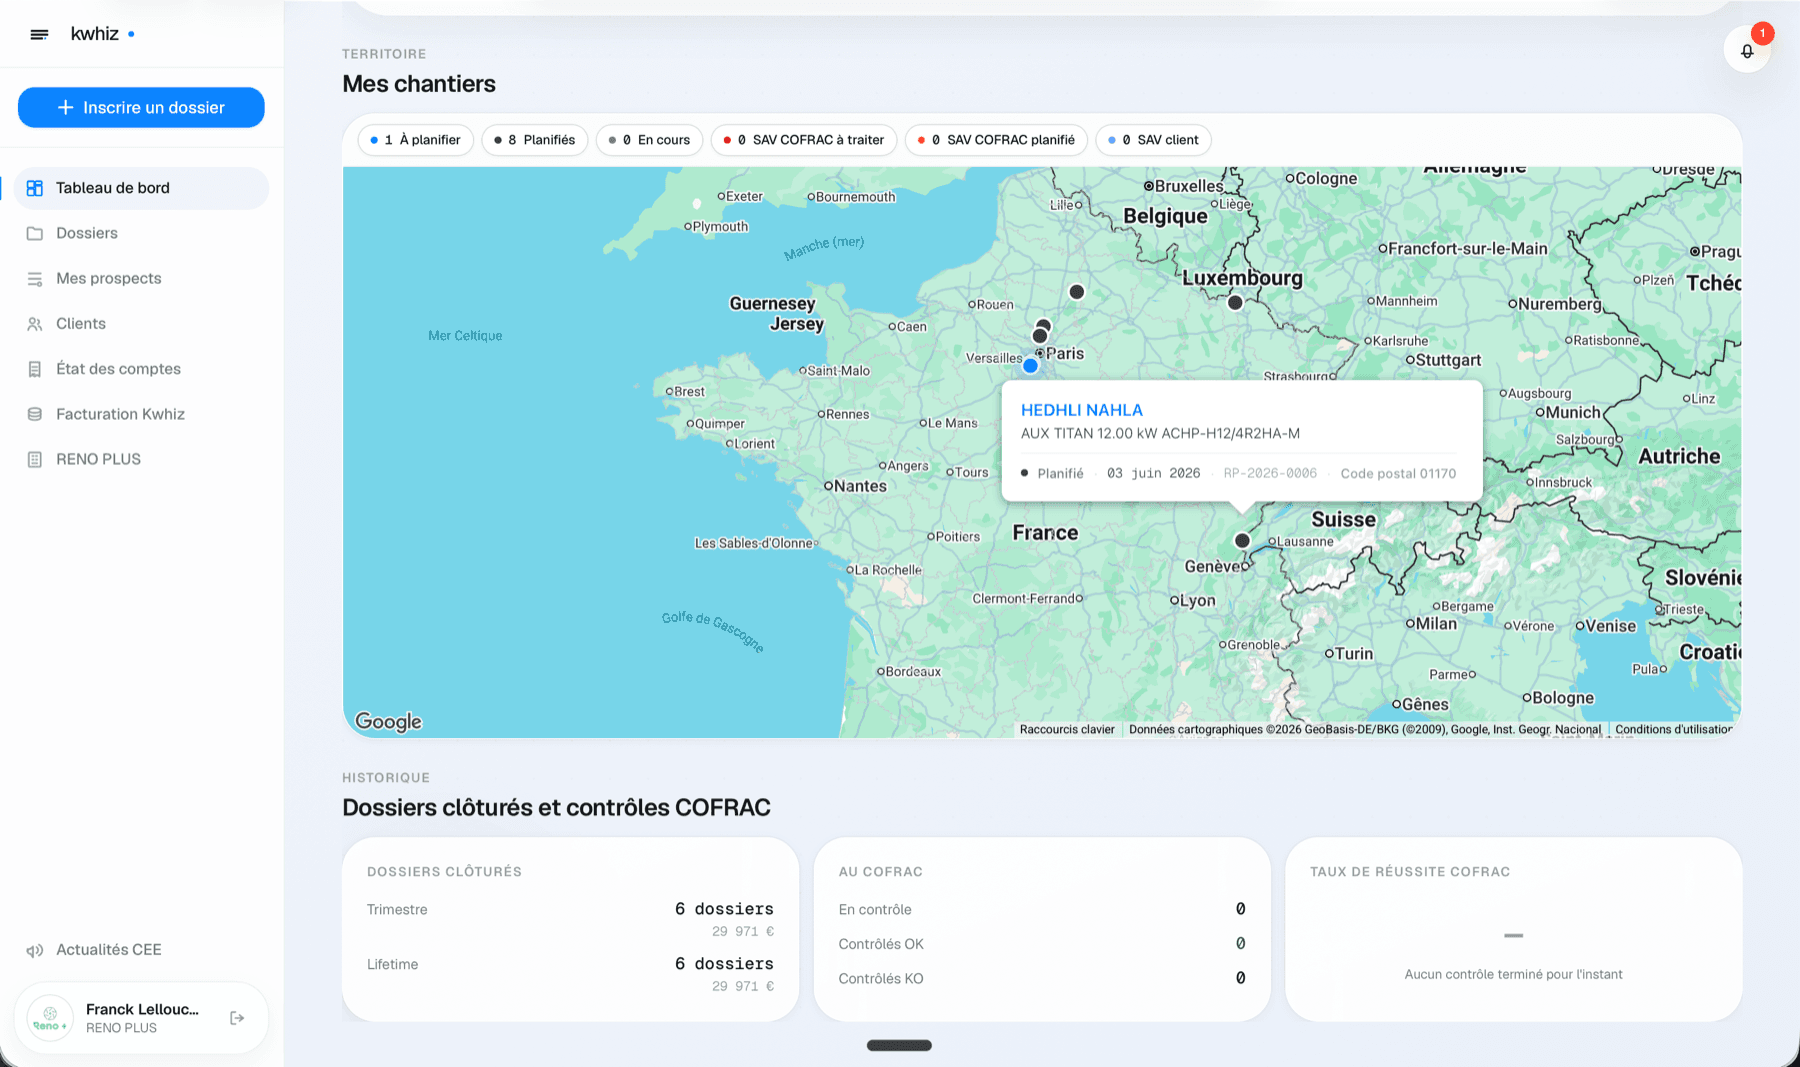The image size is (1800, 1067).
Task: Click 'Dossiers clôturés et contrôles COFRAC' heading
Action: 556,808
